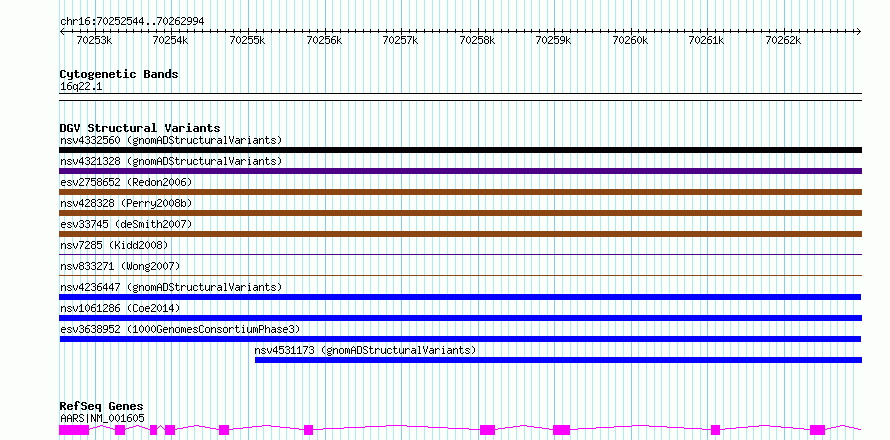The image size is (890, 440).
Task: Open variant label nsv4332560 (gnomADStructuralVariants)
Action: pyautogui.click(x=171, y=140)
